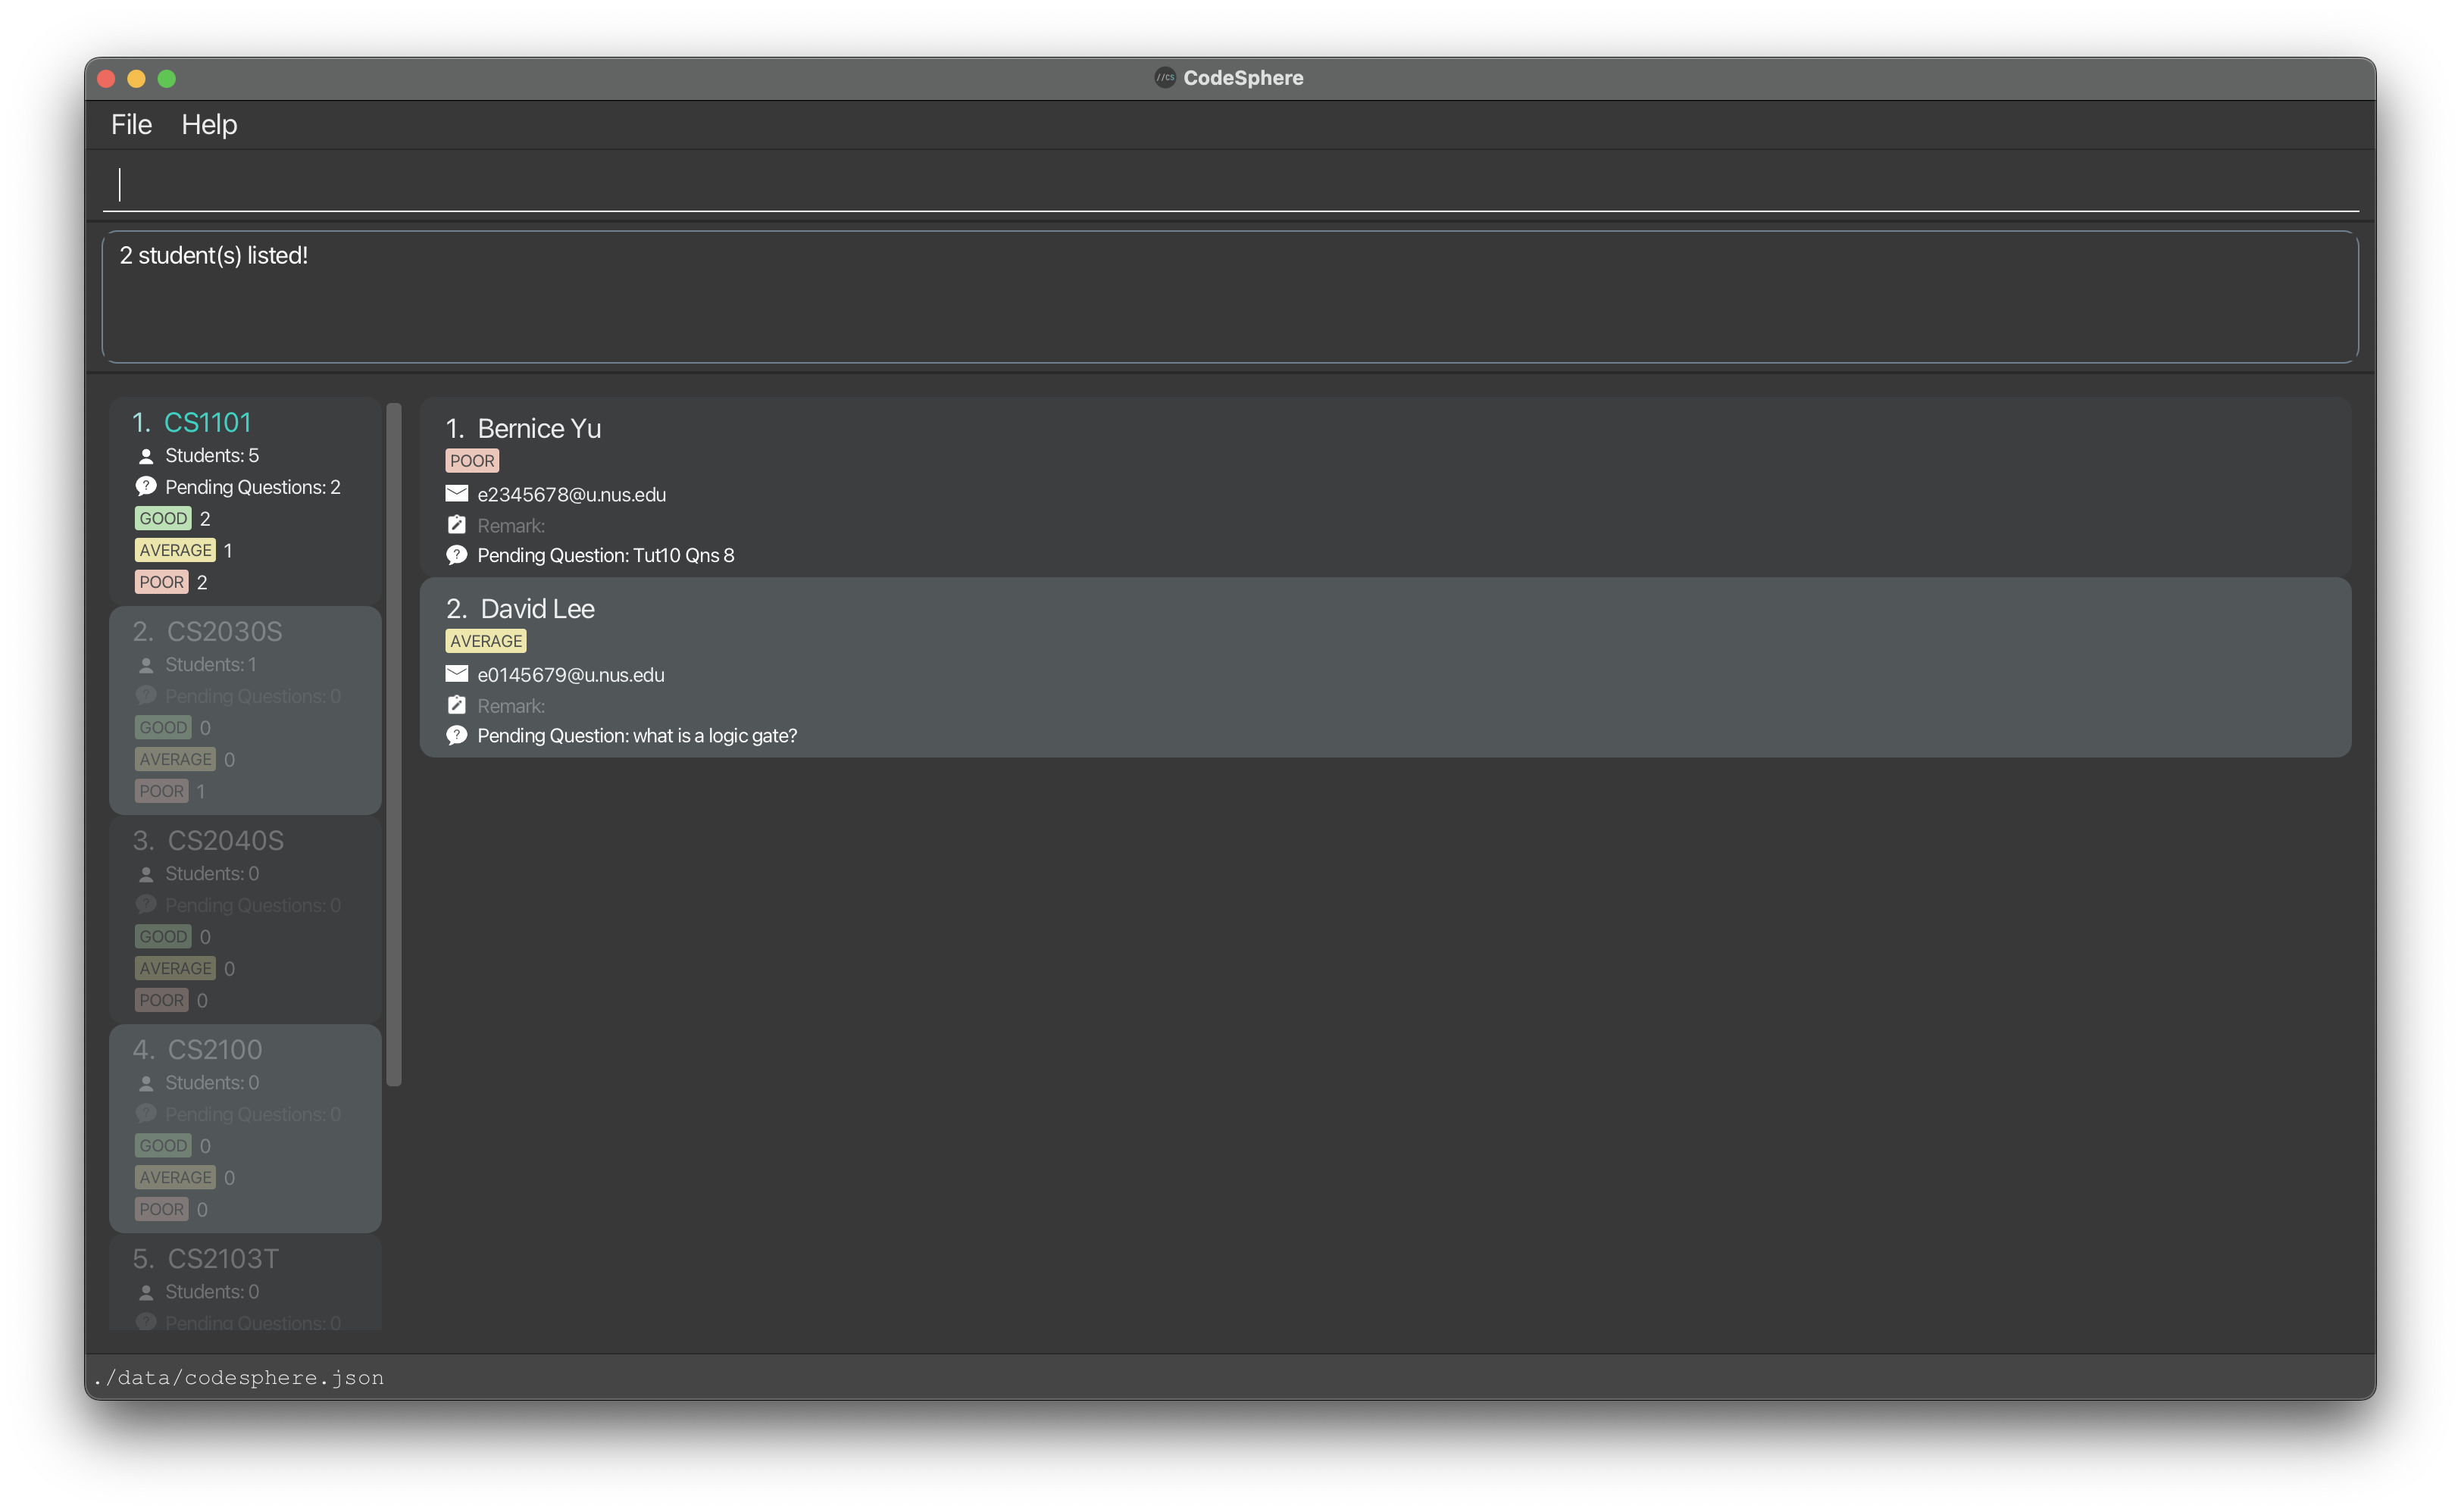2461x1512 pixels.
Task: Click 'Students: 1' in CS2030S card
Action: pyautogui.click(x=211, y=664)
